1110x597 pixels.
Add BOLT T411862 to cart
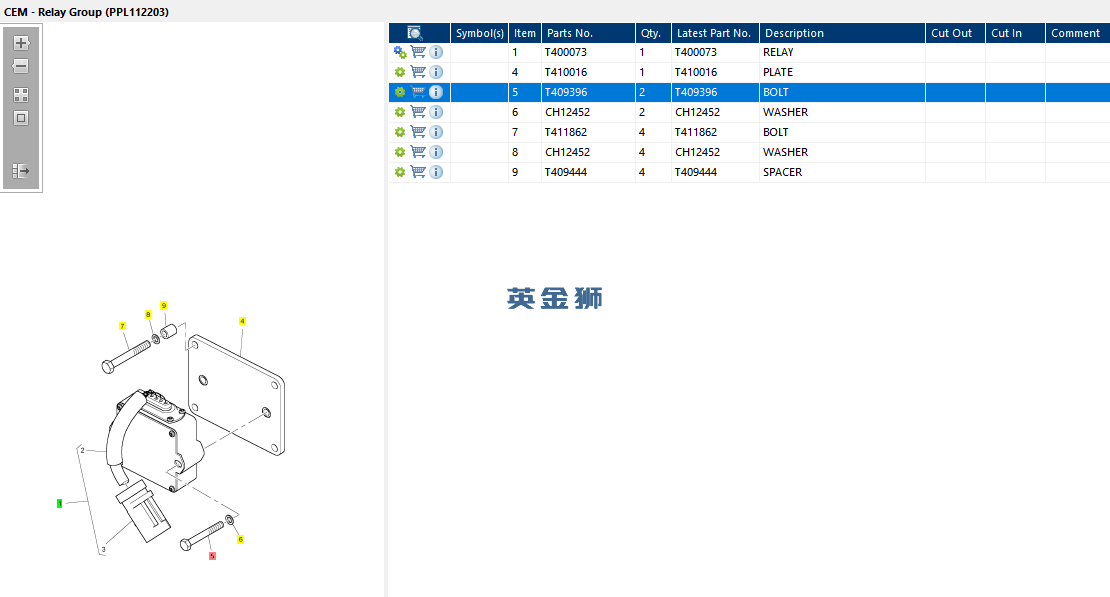[x=418, y=131]
